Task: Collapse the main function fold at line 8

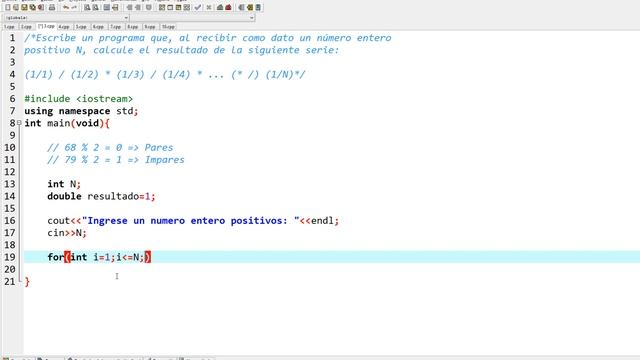Action: (19, 123)
